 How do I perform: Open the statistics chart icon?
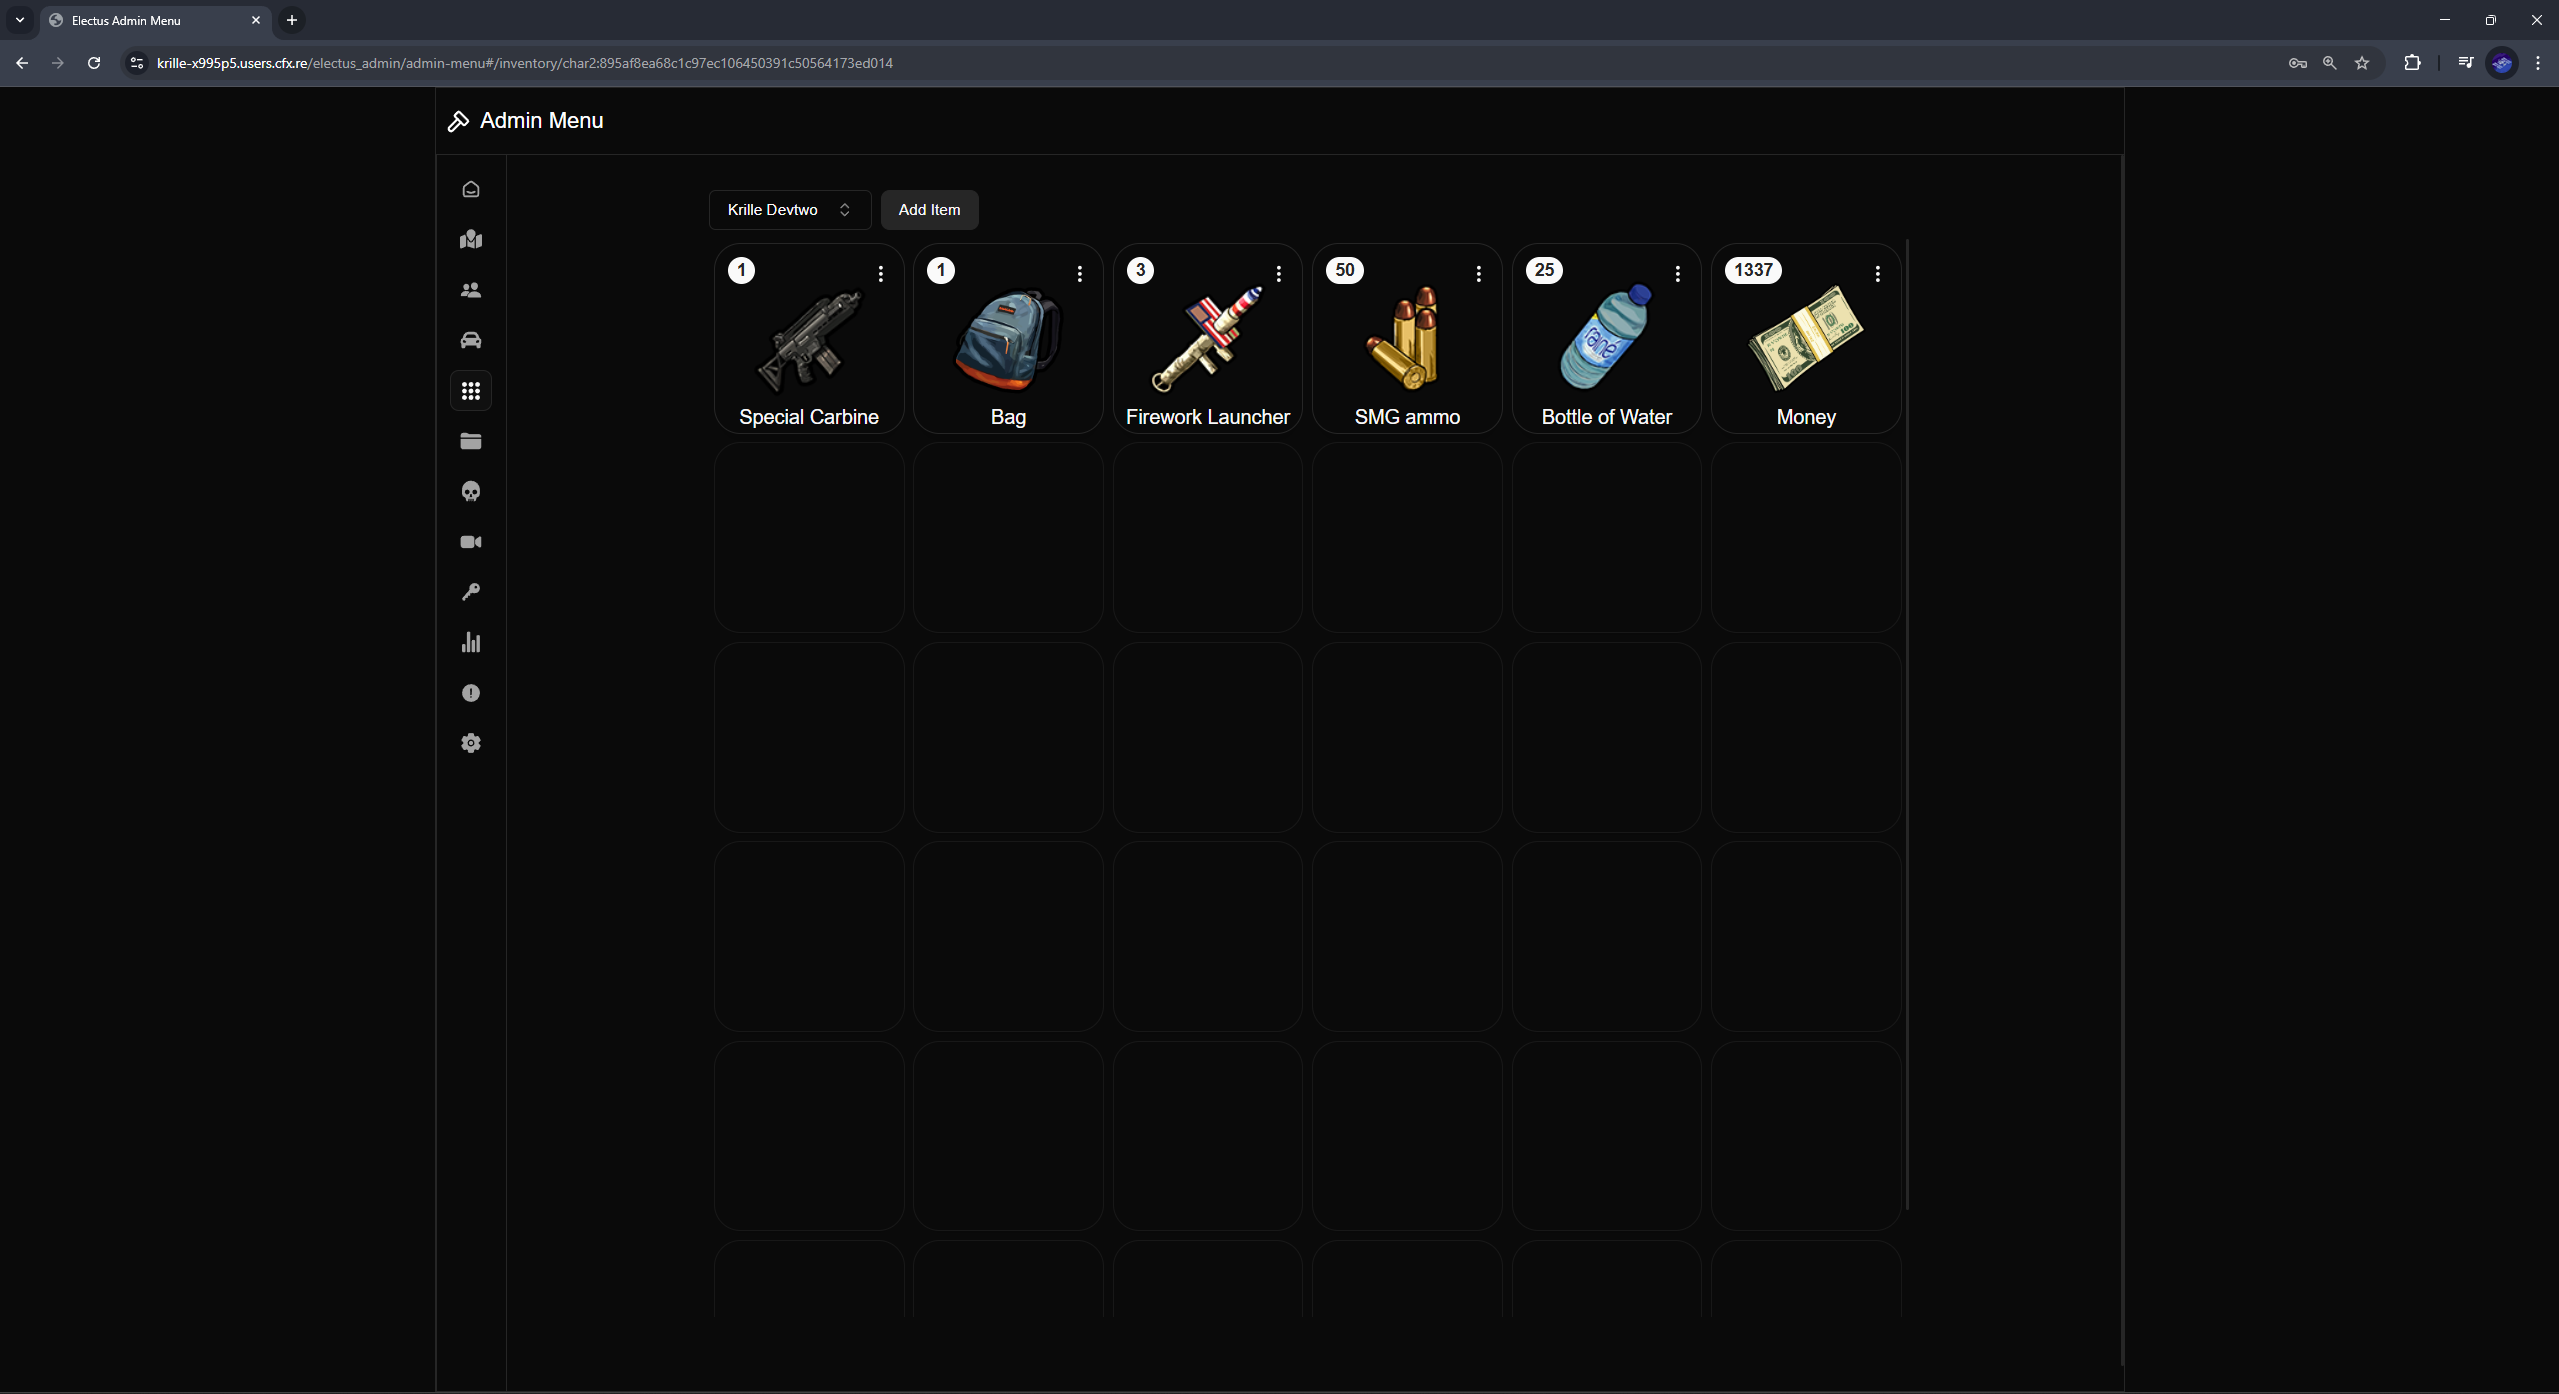[471, 642]
